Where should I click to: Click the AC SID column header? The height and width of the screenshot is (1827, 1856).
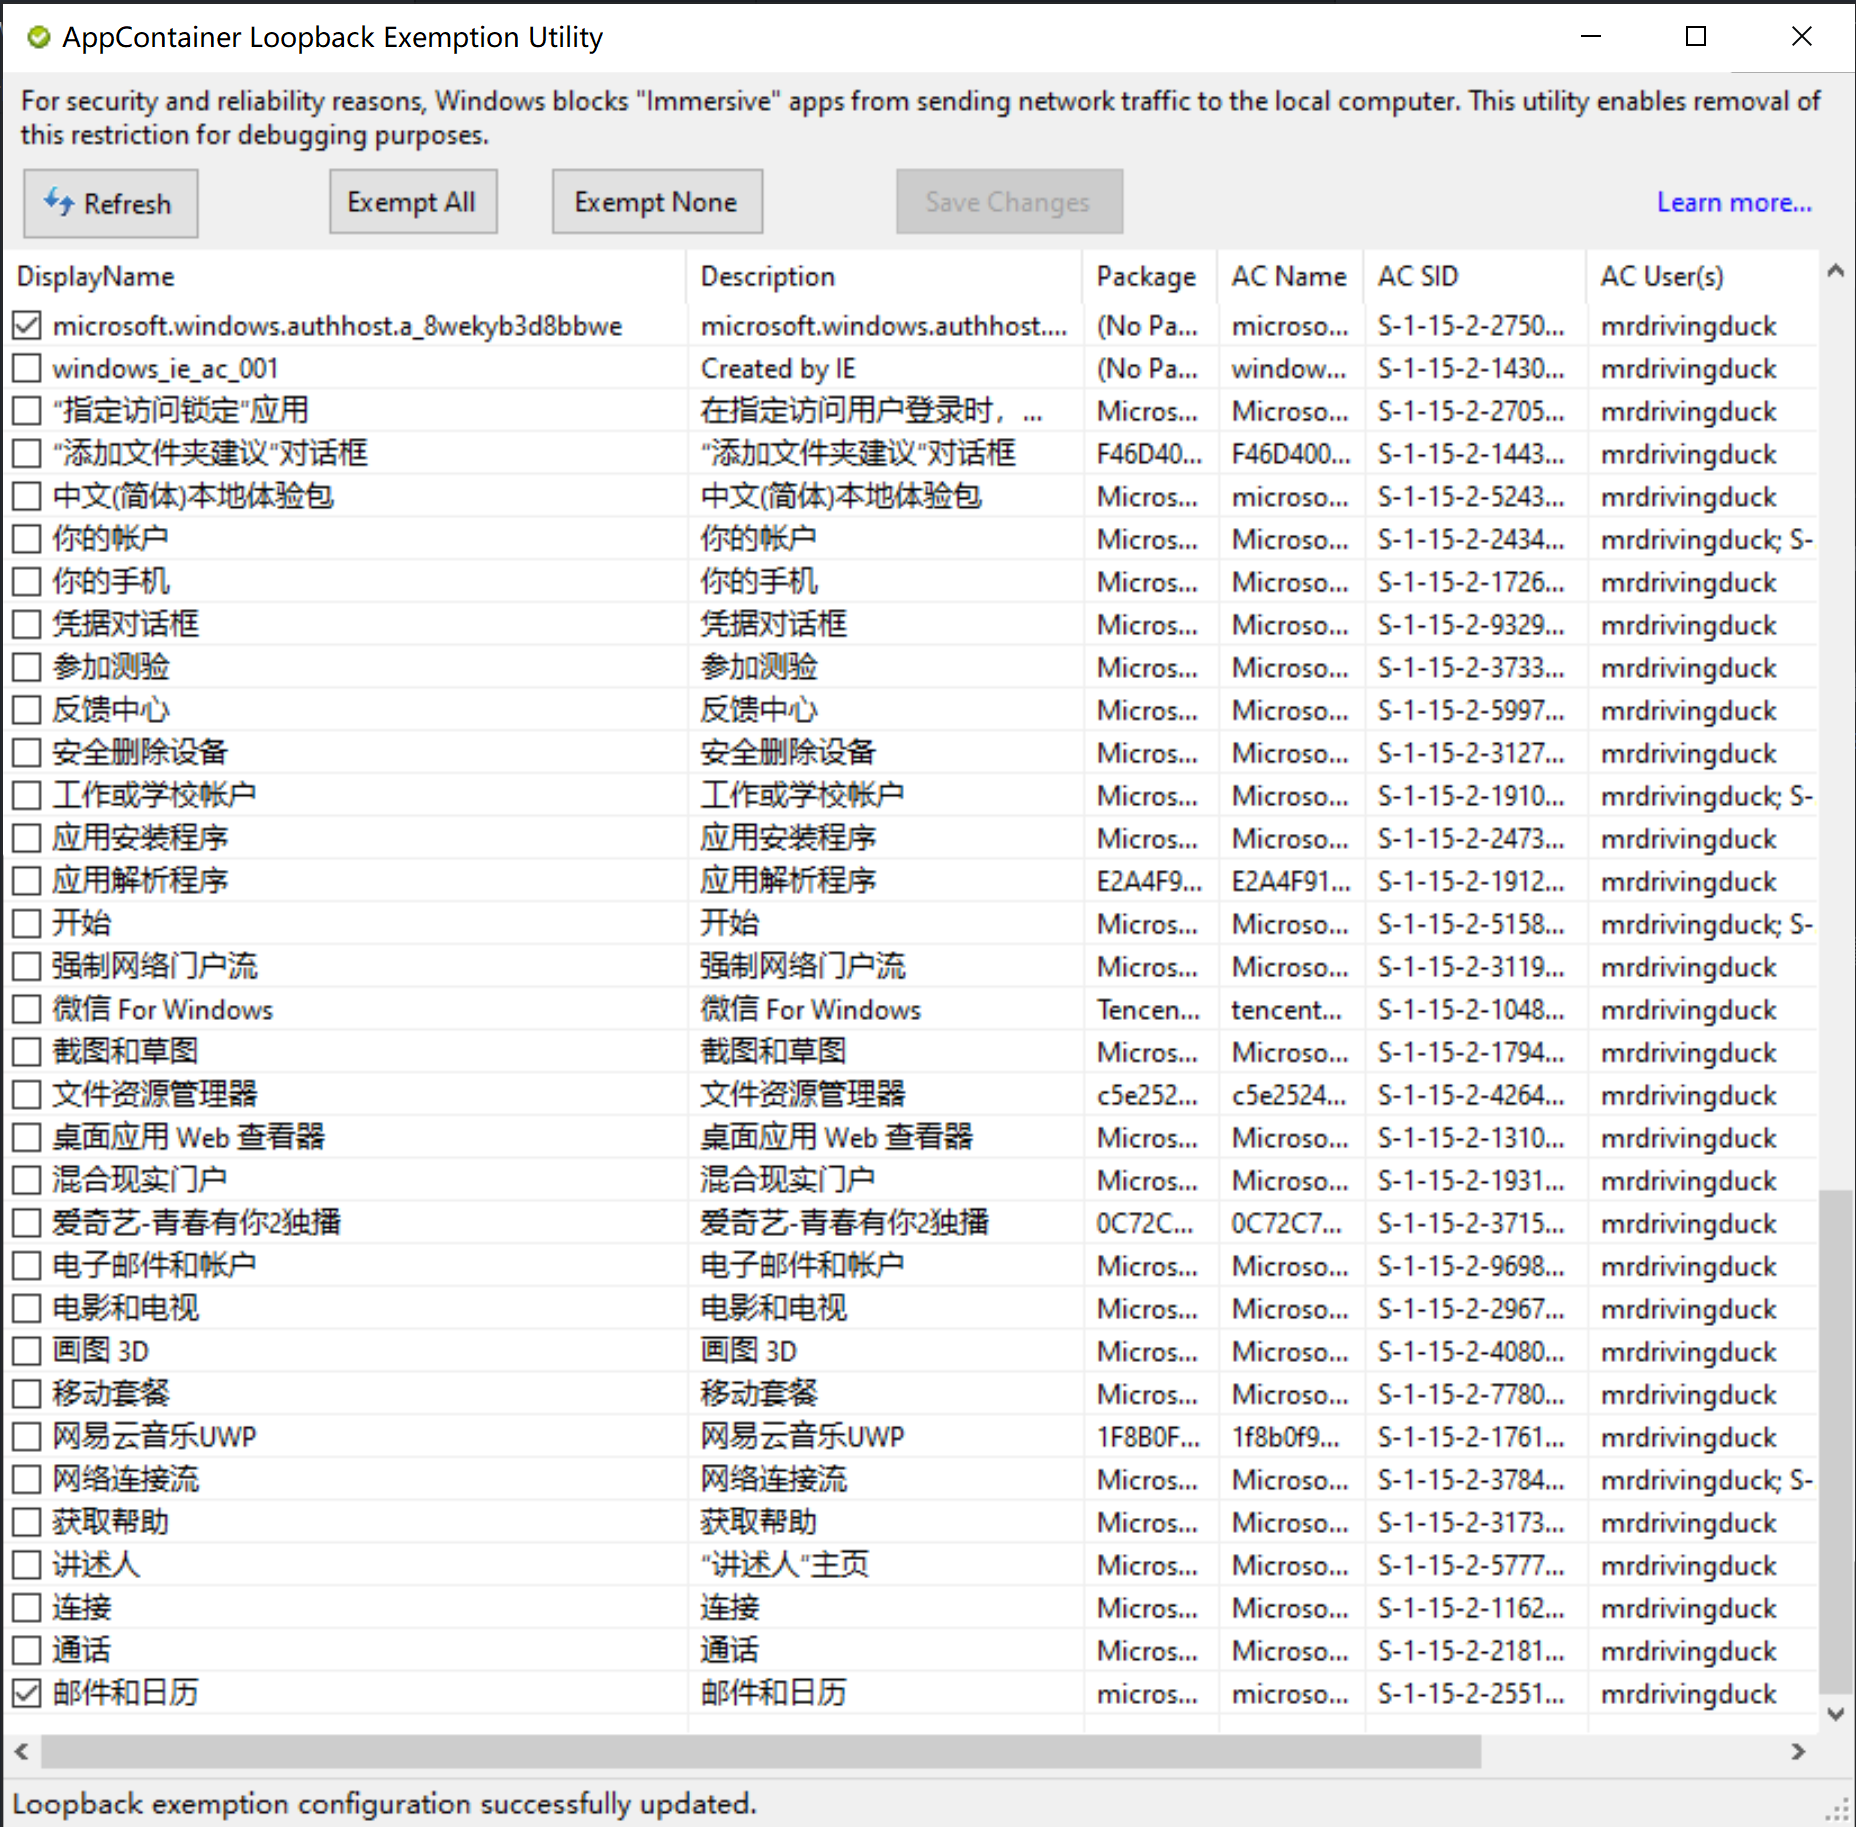(1475, 277)
